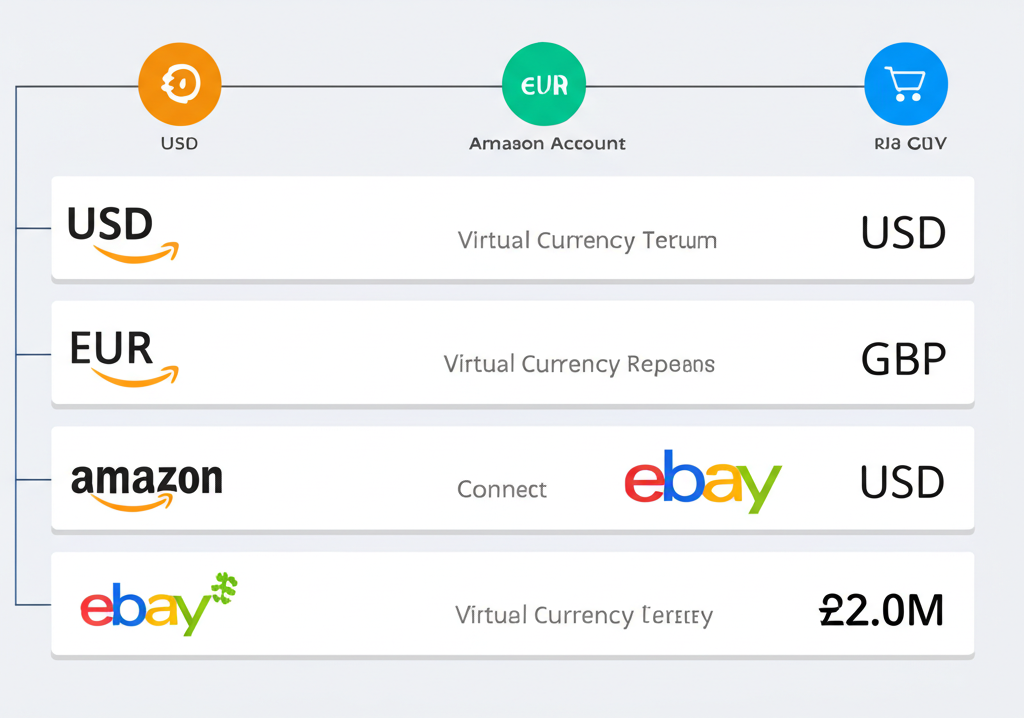Click USD currency on amazon row

tap(902, 483)
